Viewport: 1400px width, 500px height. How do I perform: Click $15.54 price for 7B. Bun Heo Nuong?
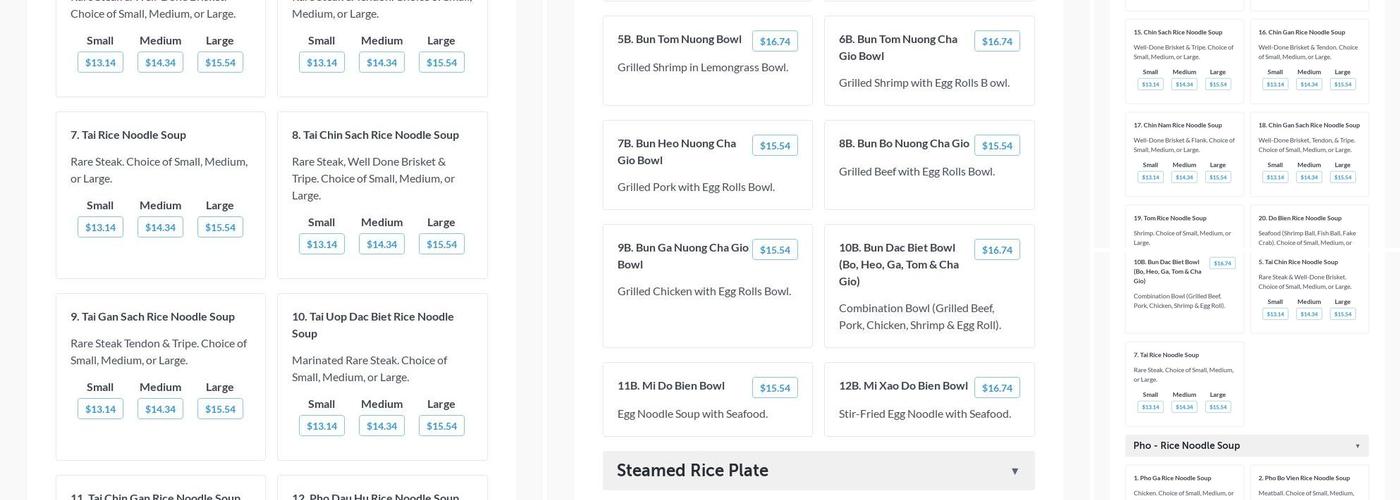tap(775, 146)
